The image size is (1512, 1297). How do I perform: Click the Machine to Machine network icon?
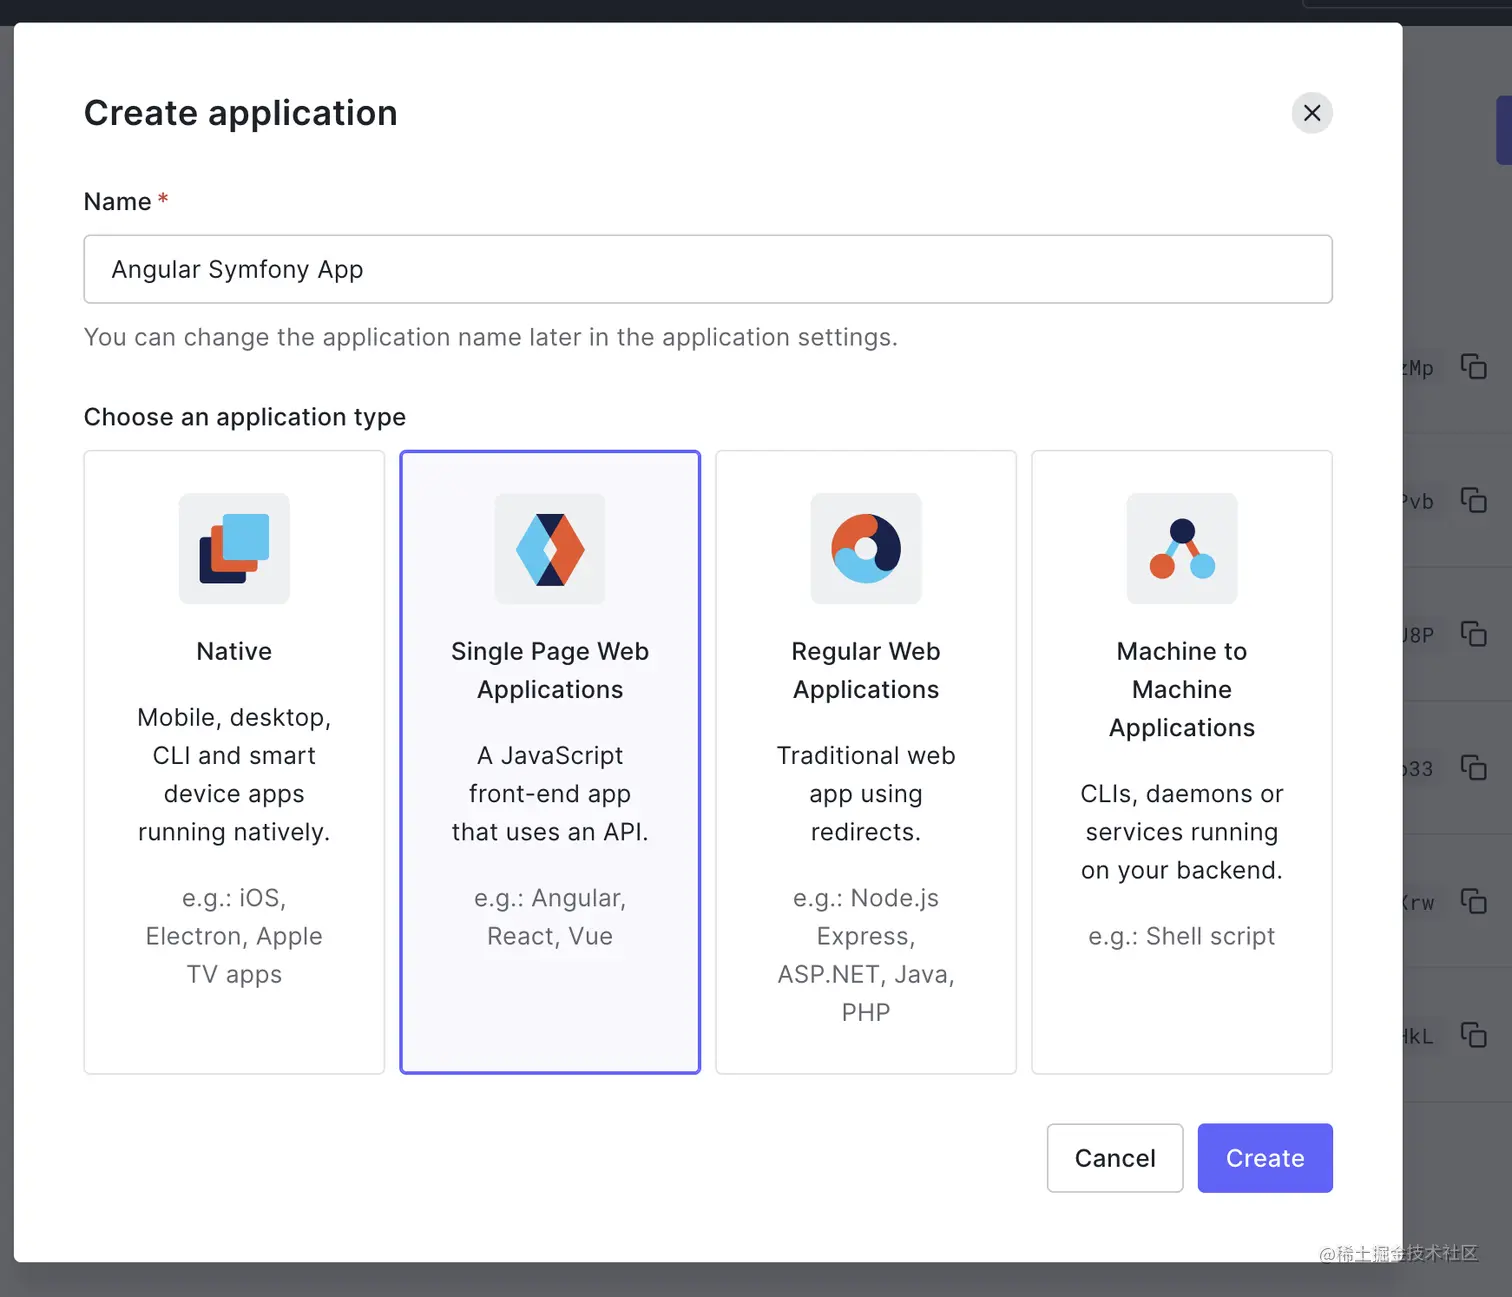(1181, 549)
